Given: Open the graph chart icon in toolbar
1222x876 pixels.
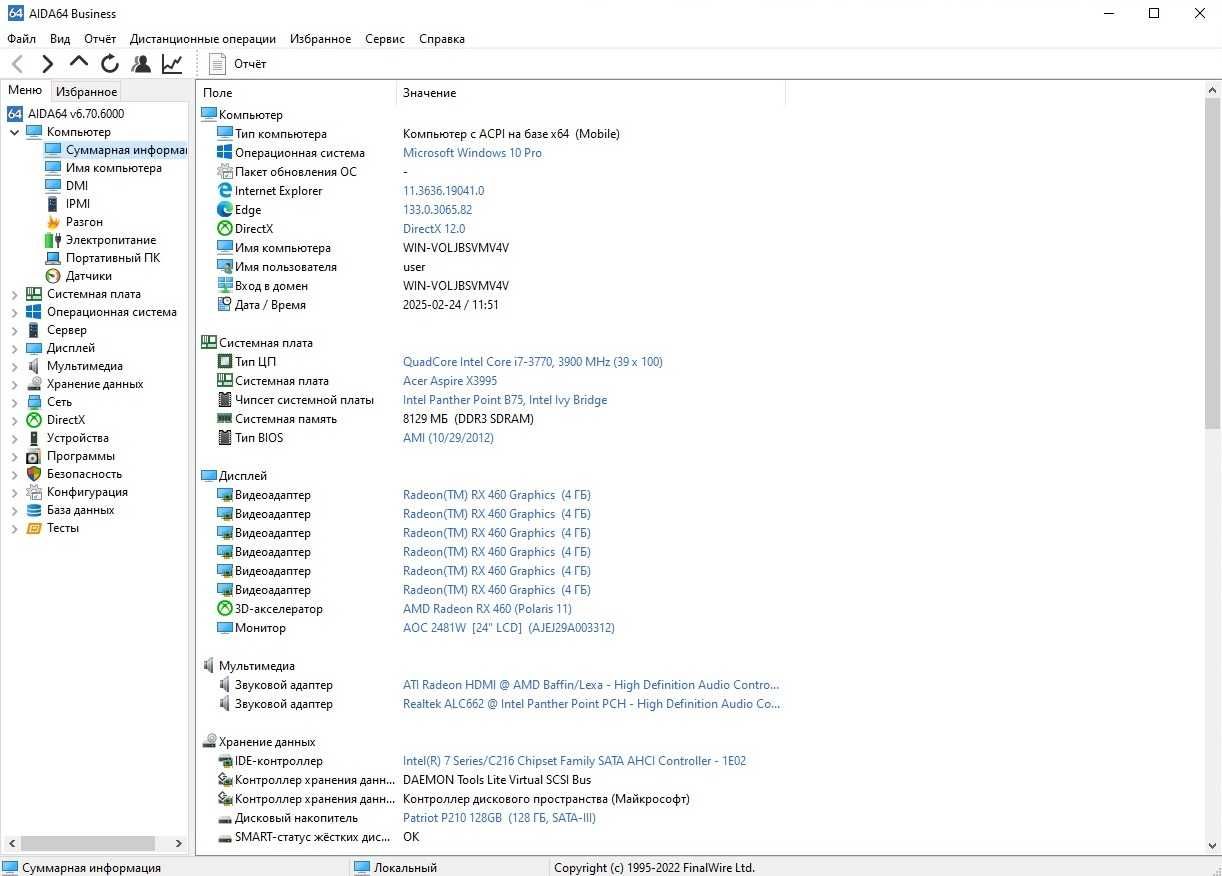Looking at the screenshot, I should pyautogui.click(x=172, y=64).
